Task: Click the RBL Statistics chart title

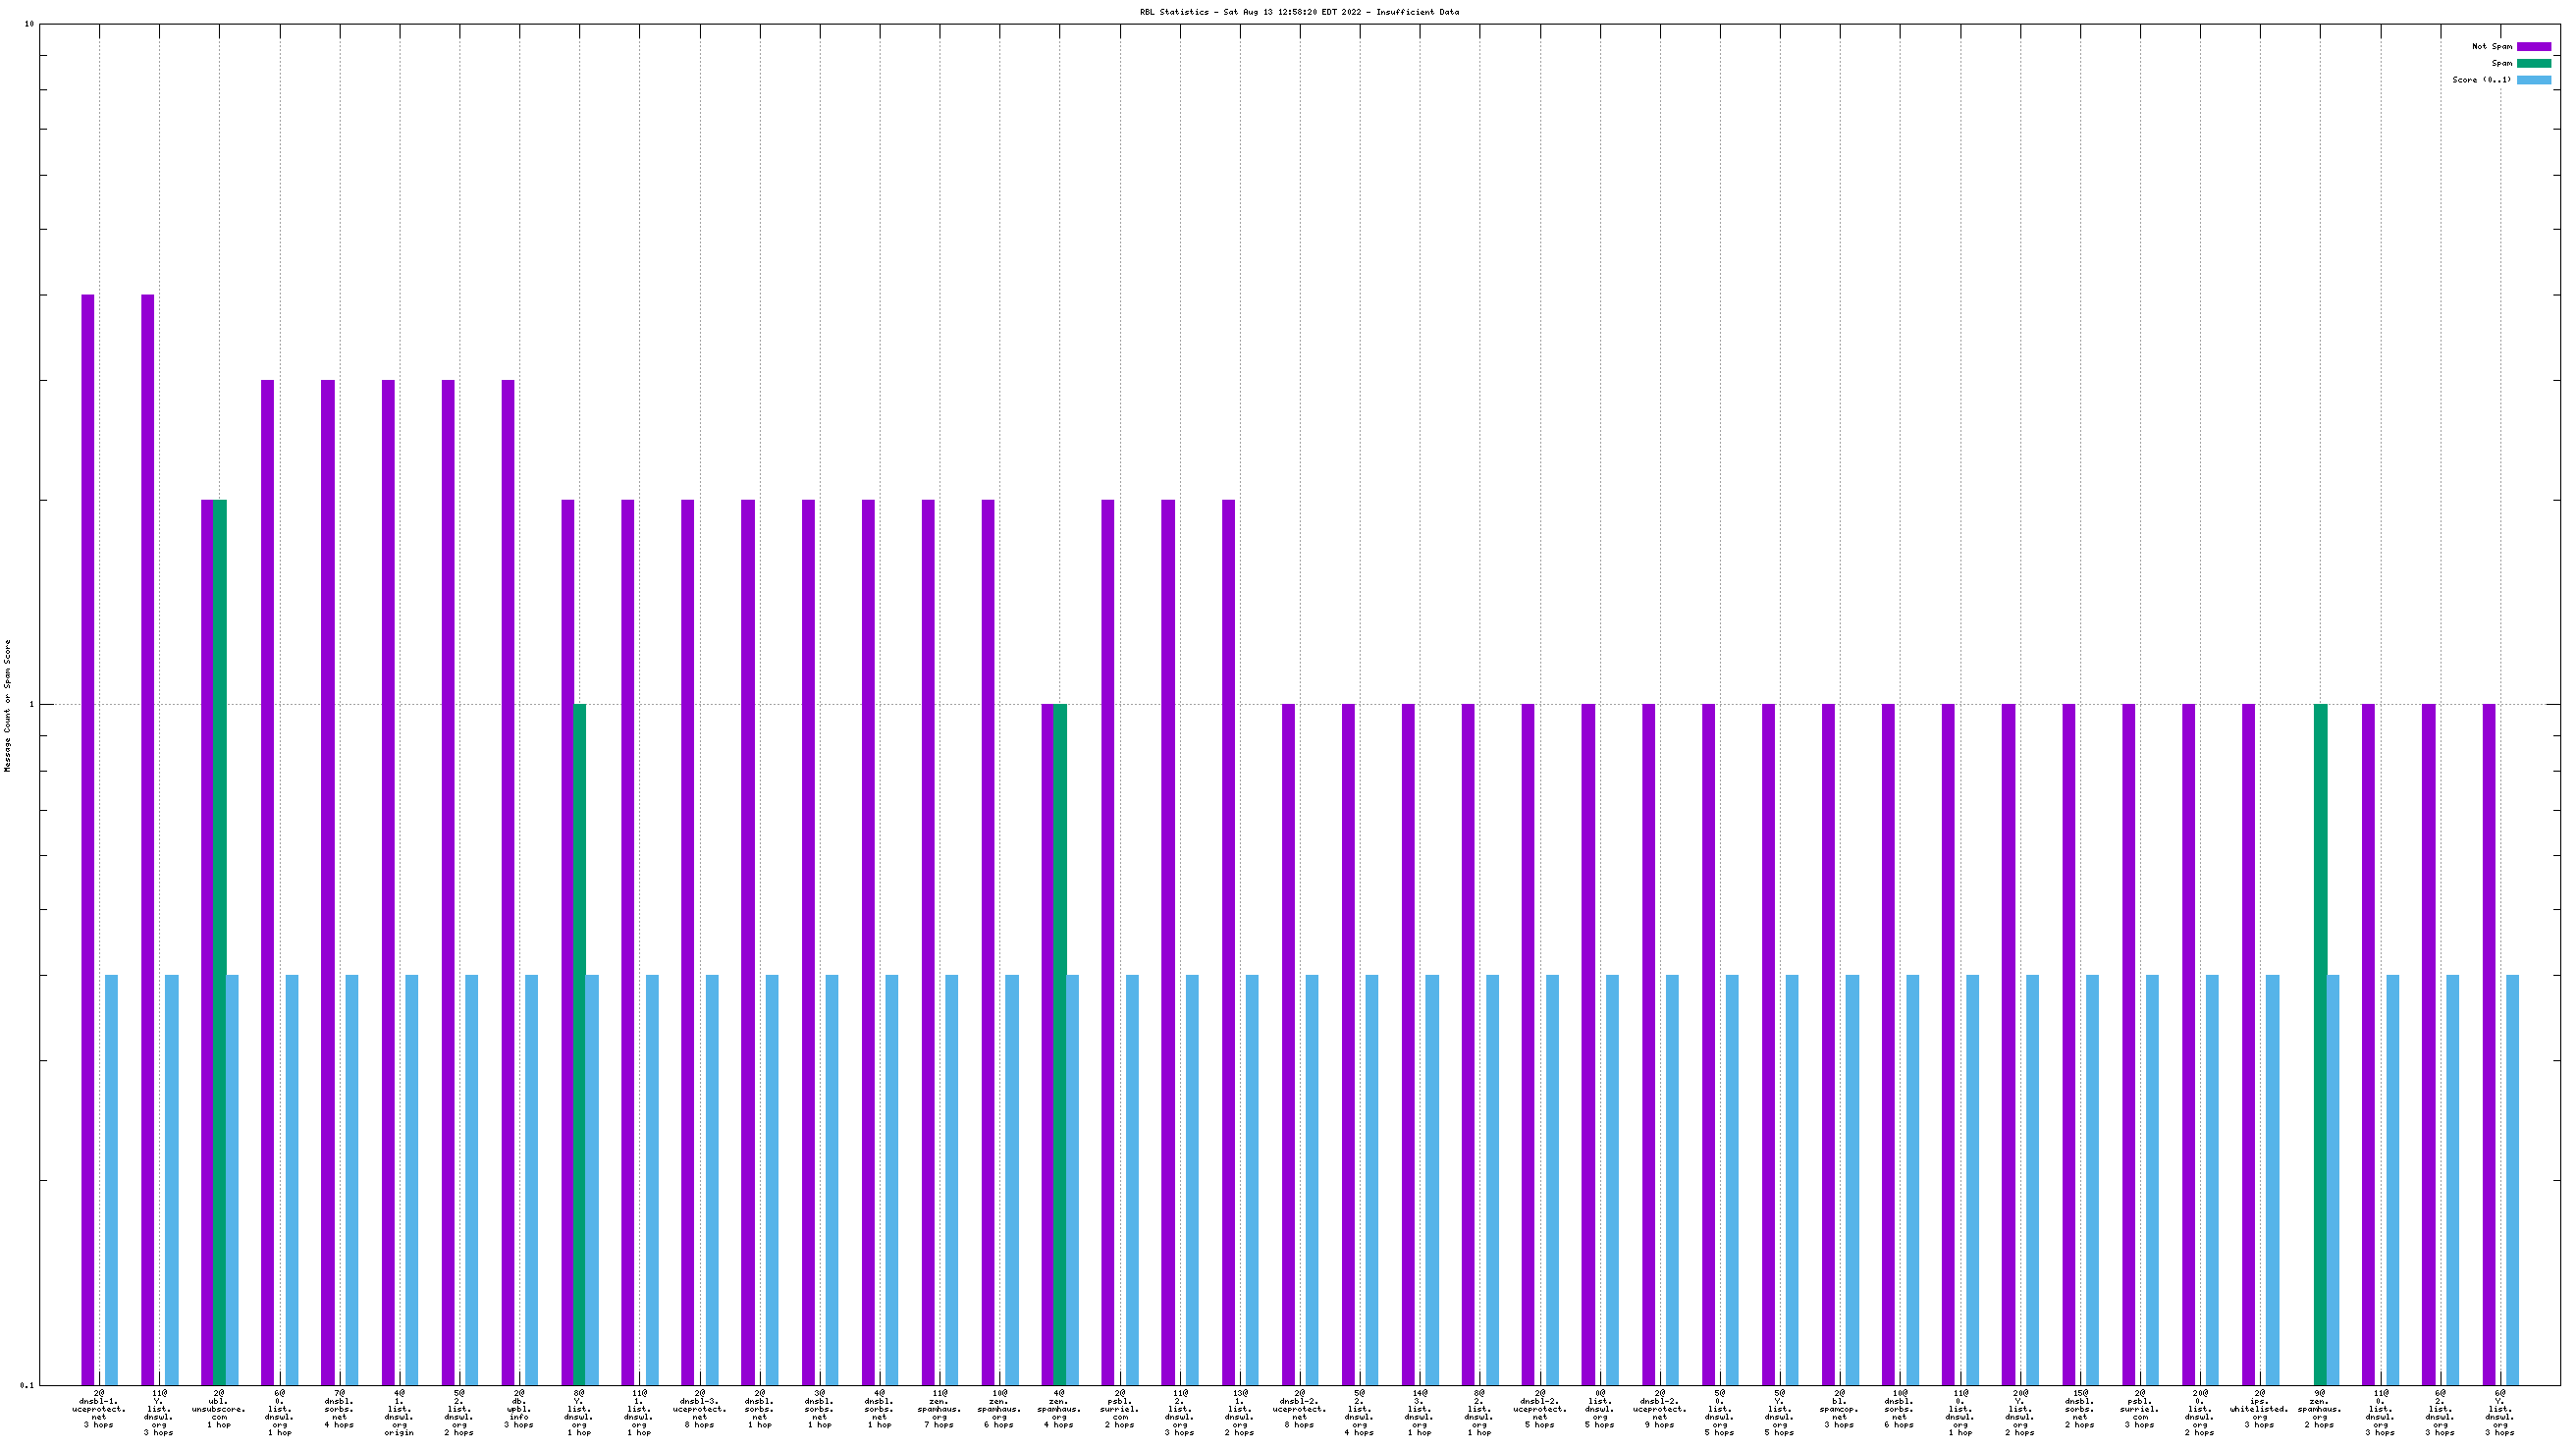Action: (x=1298, y=12)
